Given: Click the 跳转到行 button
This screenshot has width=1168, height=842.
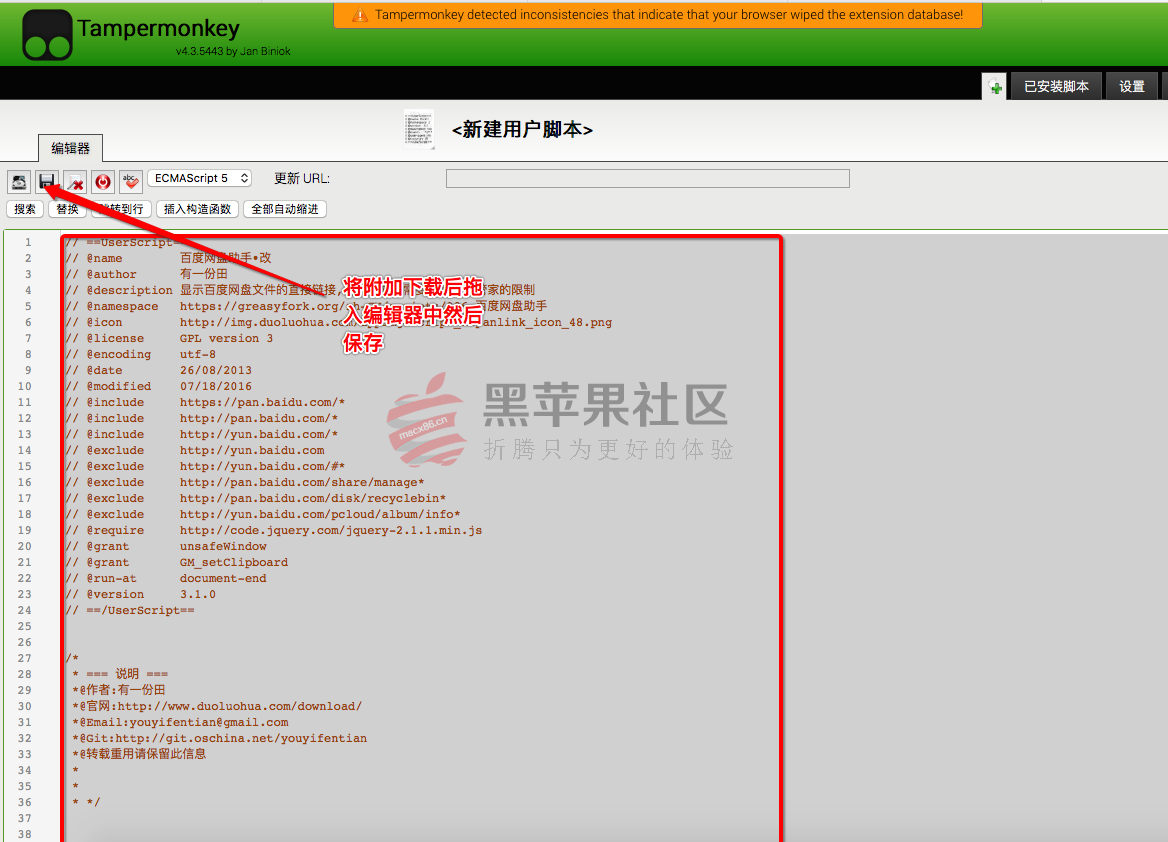Looking at the screenshot, I should point(121,209).
